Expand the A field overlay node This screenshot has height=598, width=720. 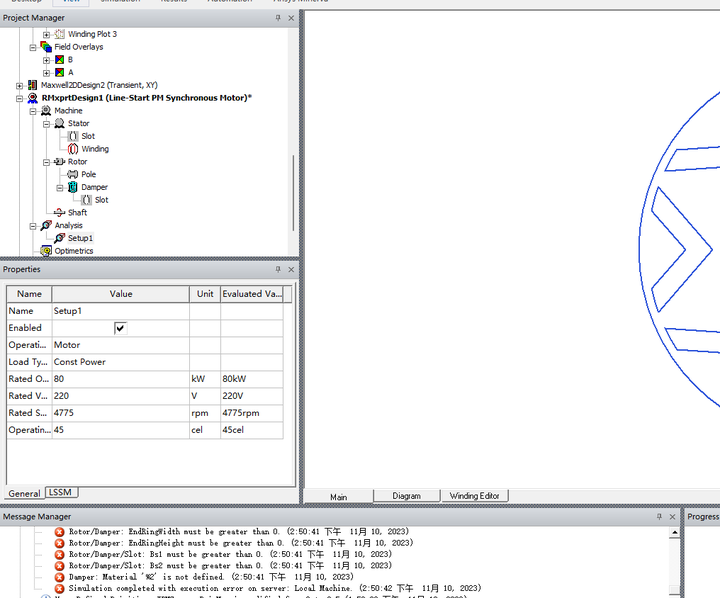pos(46,73)
